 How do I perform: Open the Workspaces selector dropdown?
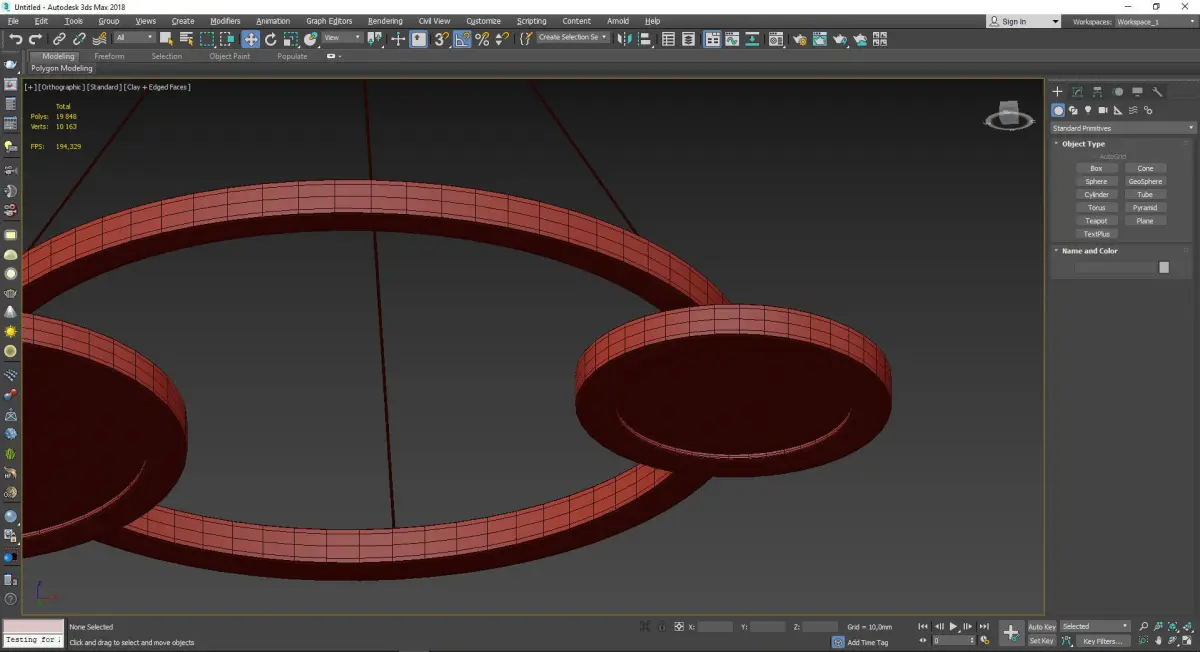1157,21
